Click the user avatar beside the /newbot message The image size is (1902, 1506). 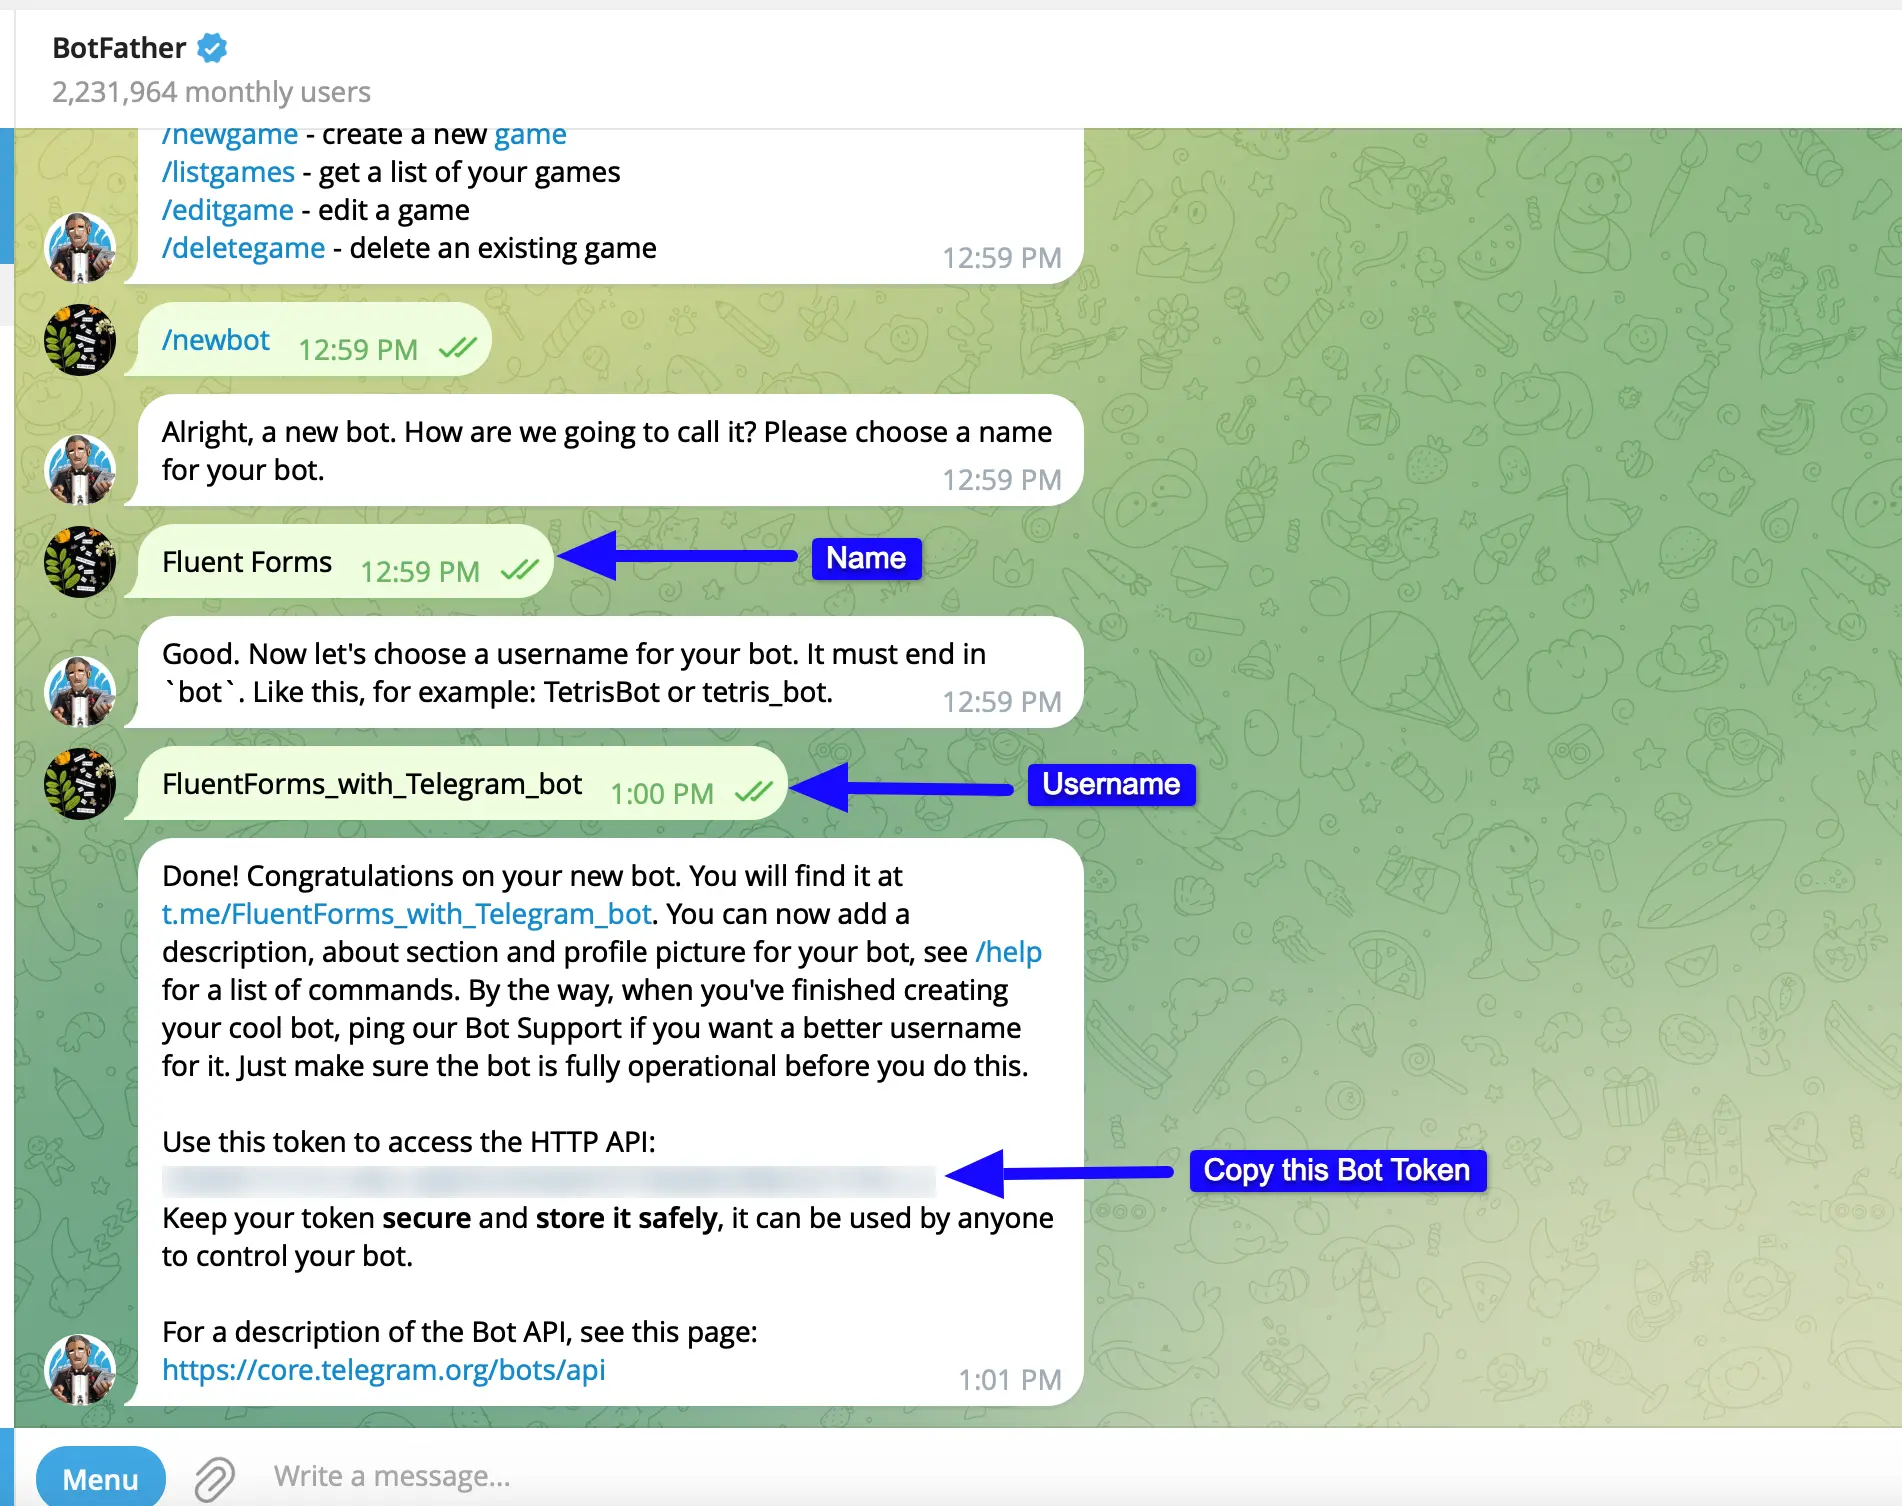click(82, 340)
